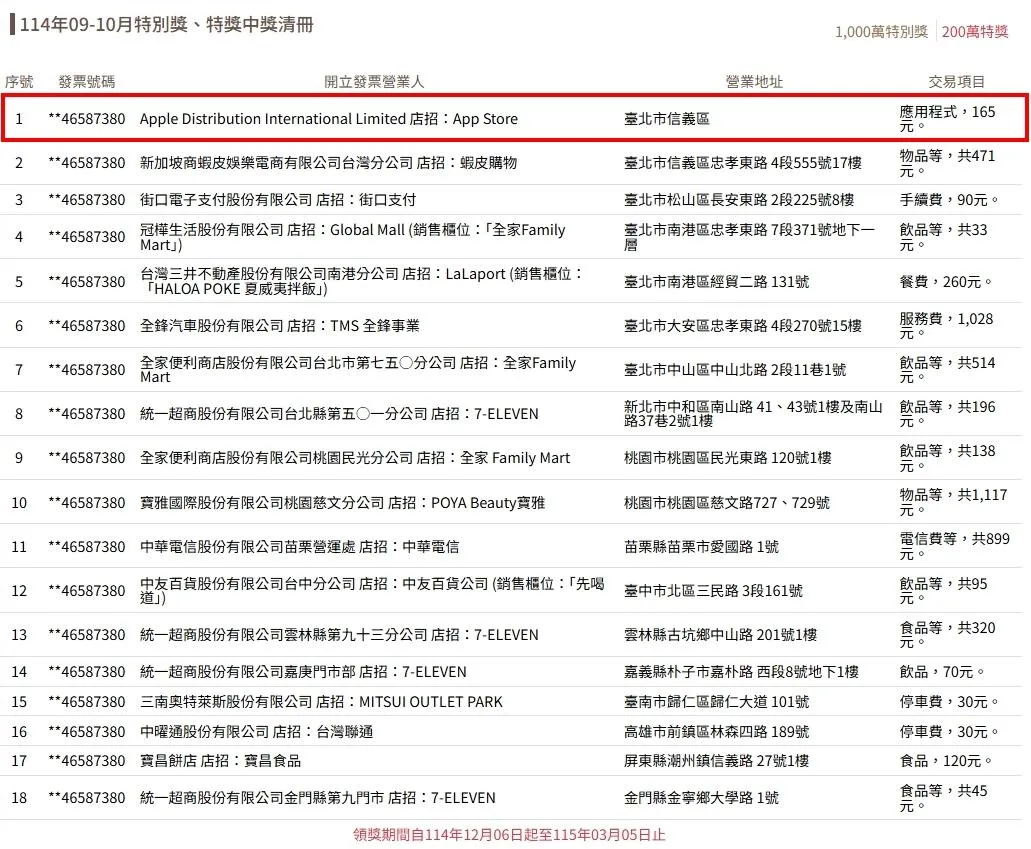This screenshot has width=1031, height=849.
Task: Click the 飲品等，共95元 cell
Action: click(x=944, y=591)
